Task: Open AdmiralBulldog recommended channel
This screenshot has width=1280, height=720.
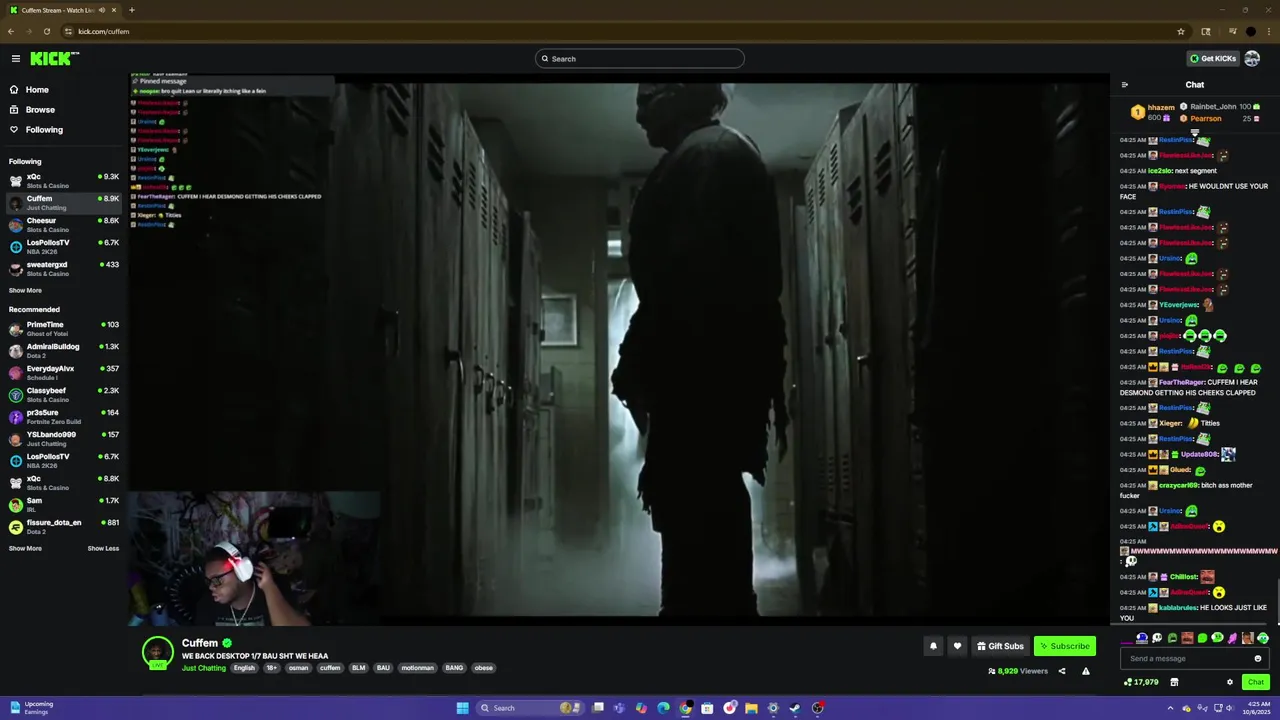Action: click(64, 351)
